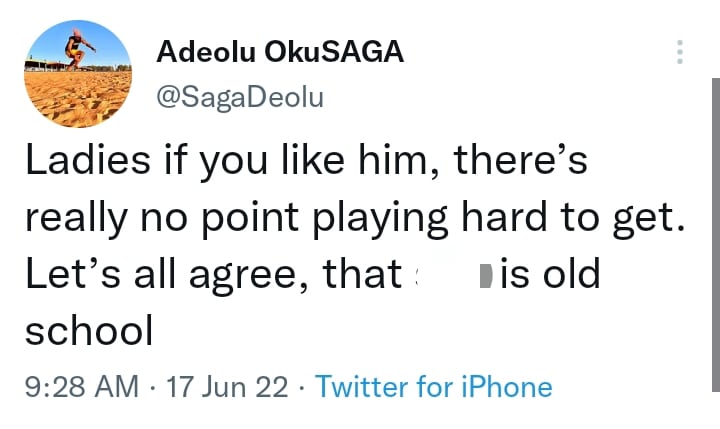Open the three-dot more options menu
720x429 pixels.
coord(680,53)
